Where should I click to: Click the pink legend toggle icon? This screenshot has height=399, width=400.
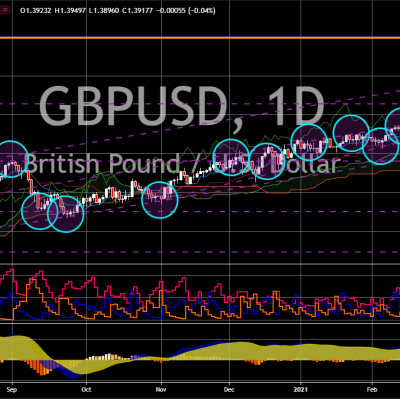6,10
